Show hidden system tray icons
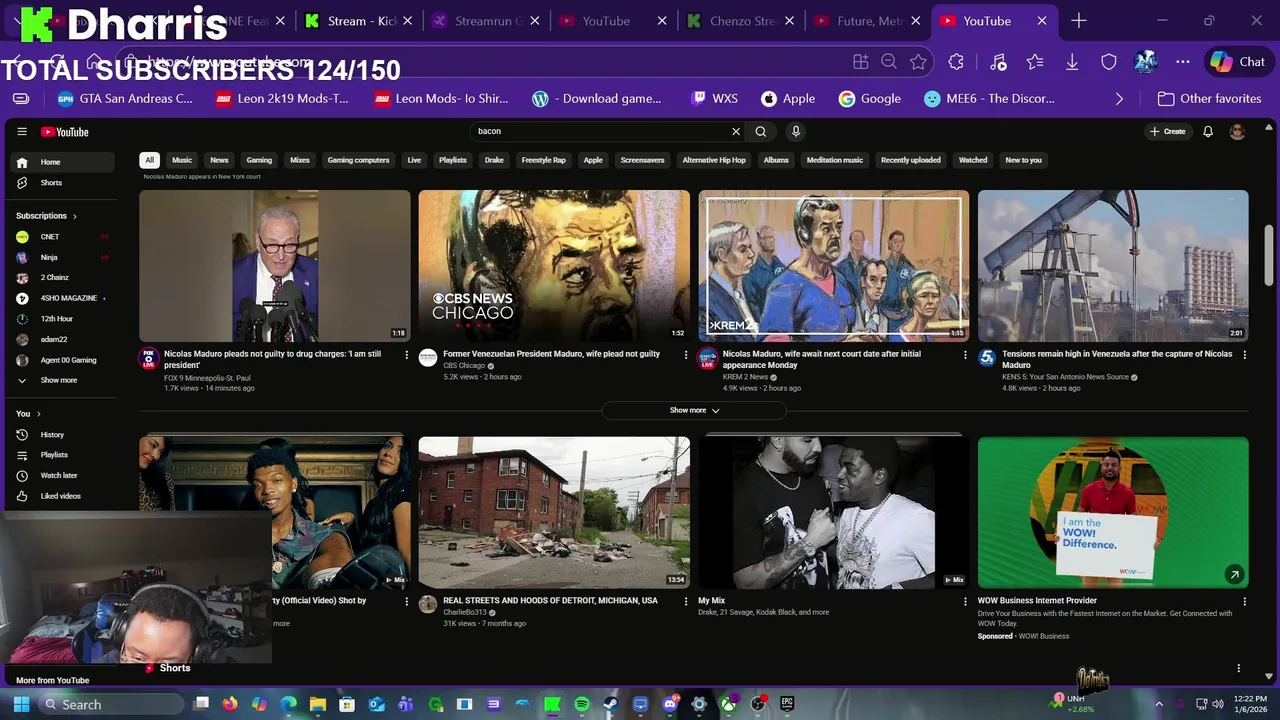 (1159, 704)
